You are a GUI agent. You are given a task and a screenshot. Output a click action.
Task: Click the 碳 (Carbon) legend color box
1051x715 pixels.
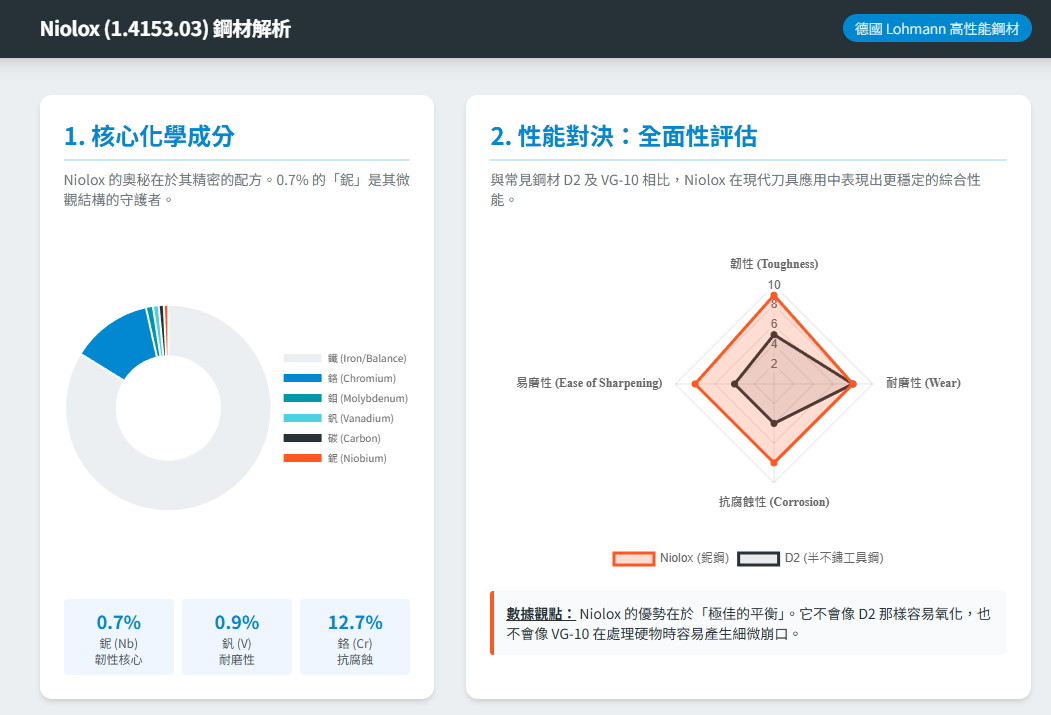pyautogui.click(x=303, y=438)
